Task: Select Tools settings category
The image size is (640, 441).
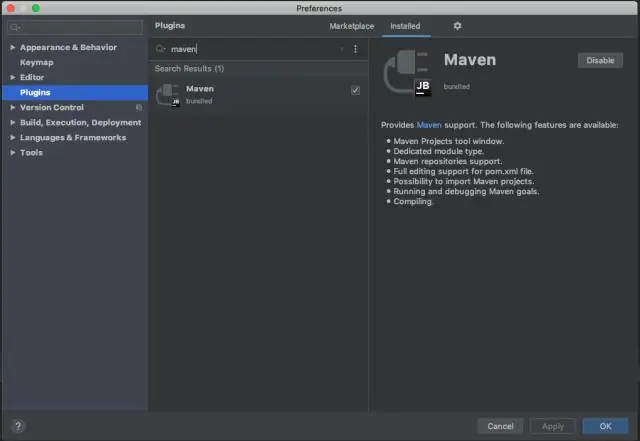Action: tap(31, 152)
